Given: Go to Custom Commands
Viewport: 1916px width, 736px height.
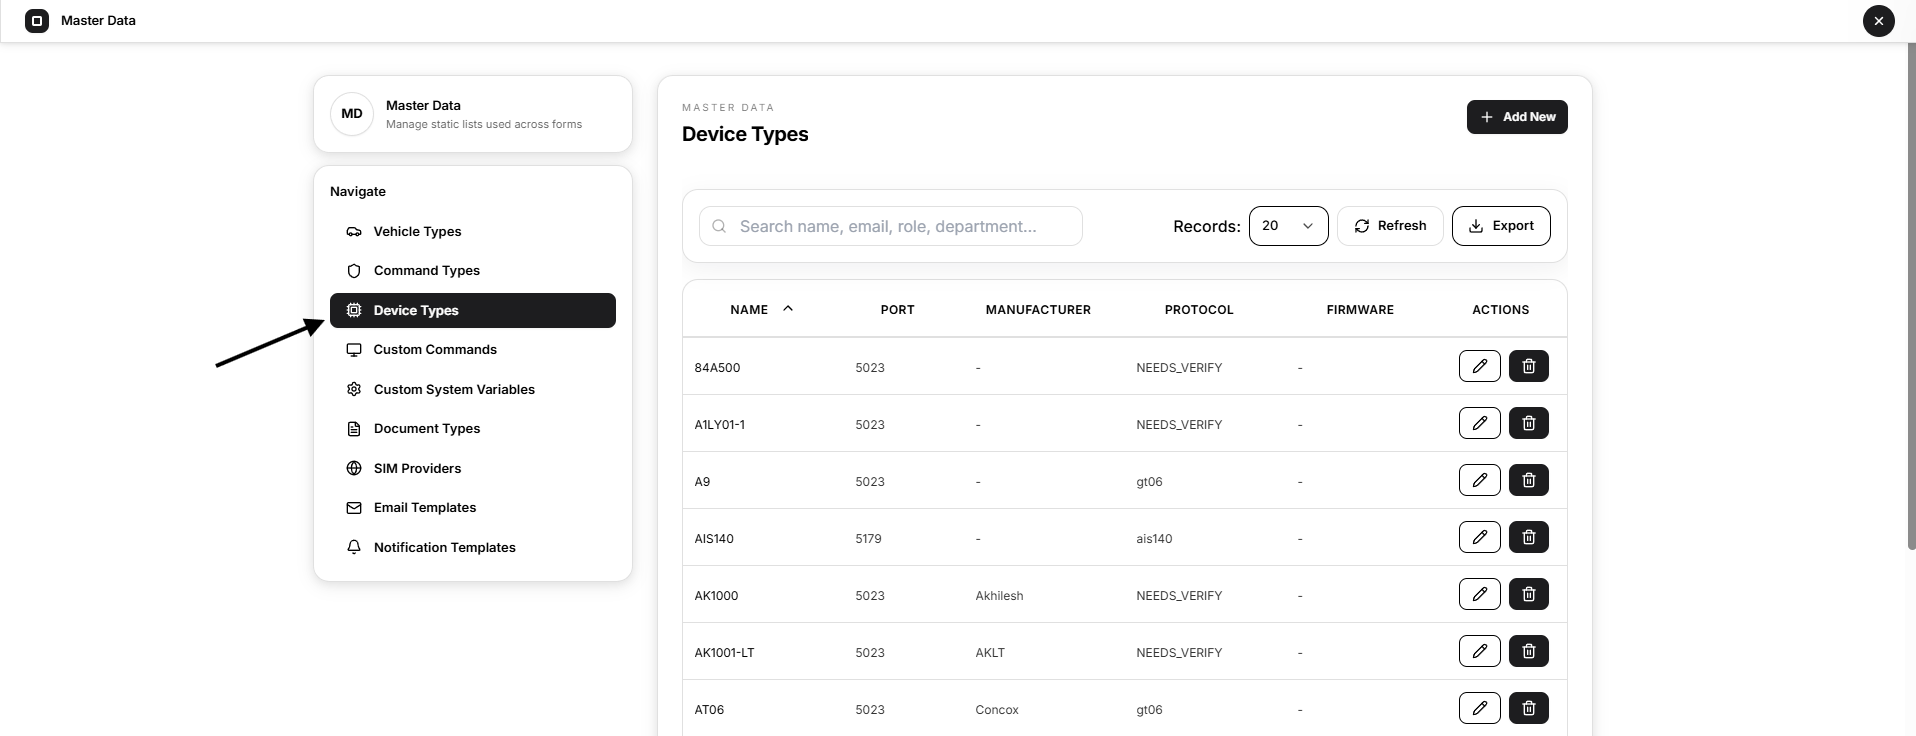Looking at the screenshot, I should [472, 349].
